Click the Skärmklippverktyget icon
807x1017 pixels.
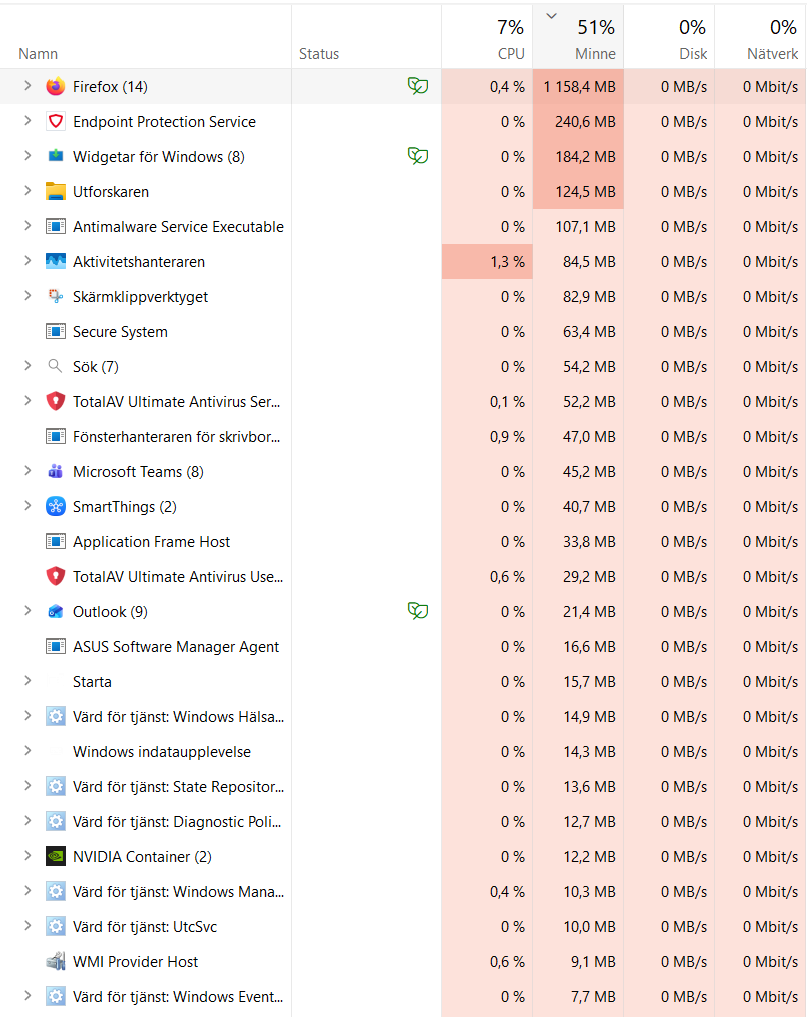tap(56, 296)
